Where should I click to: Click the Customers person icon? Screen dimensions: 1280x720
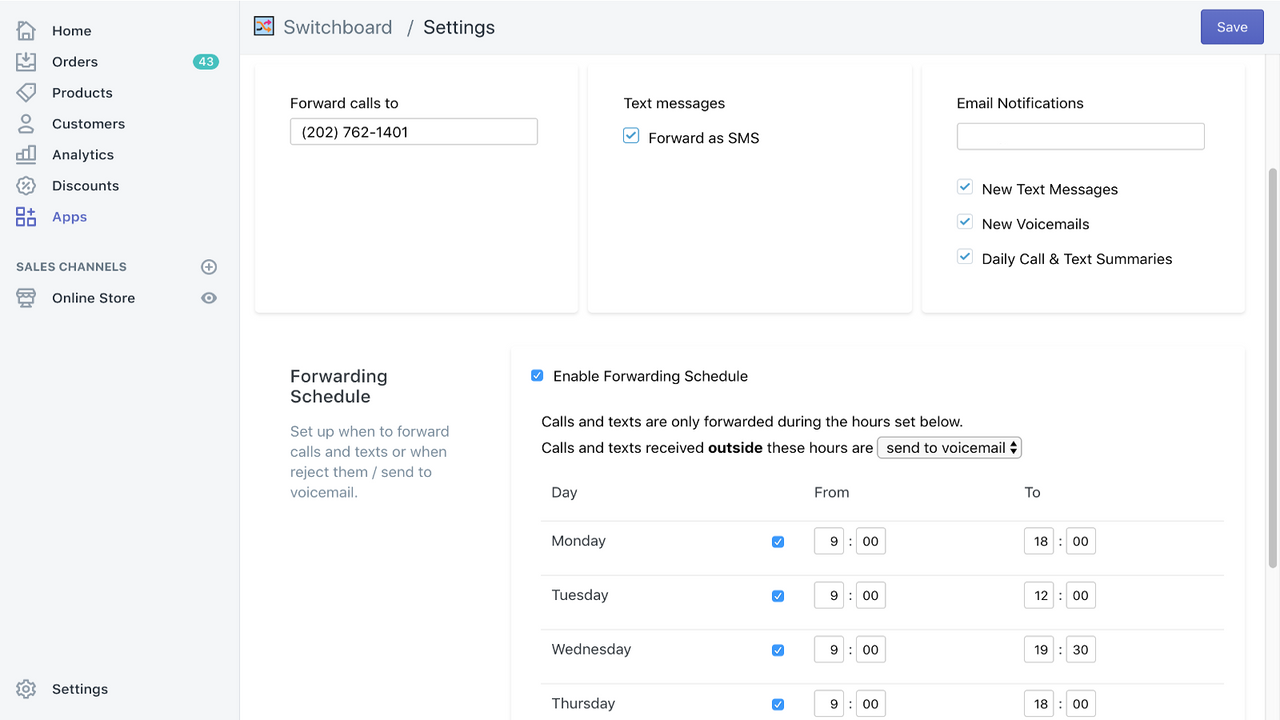[x=26, y=124]
